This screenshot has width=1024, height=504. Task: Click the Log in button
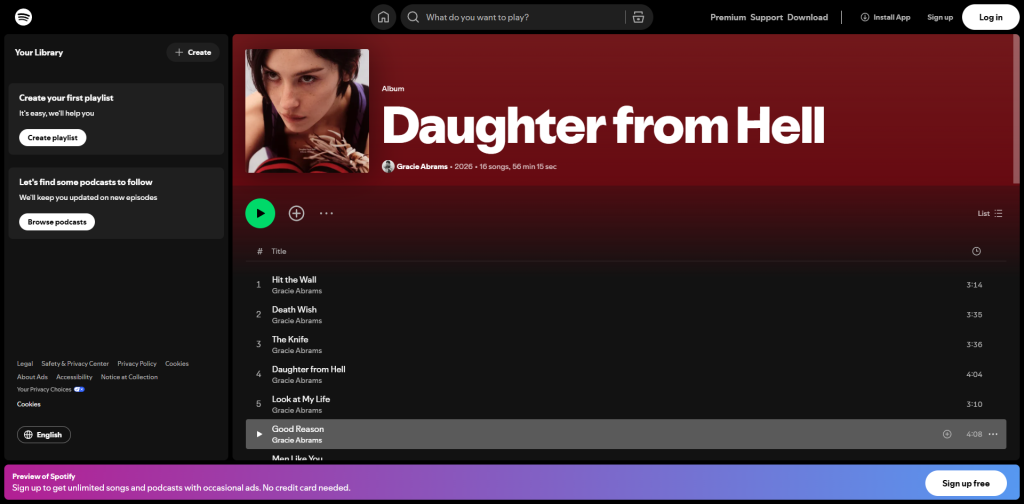coord(990,18)
